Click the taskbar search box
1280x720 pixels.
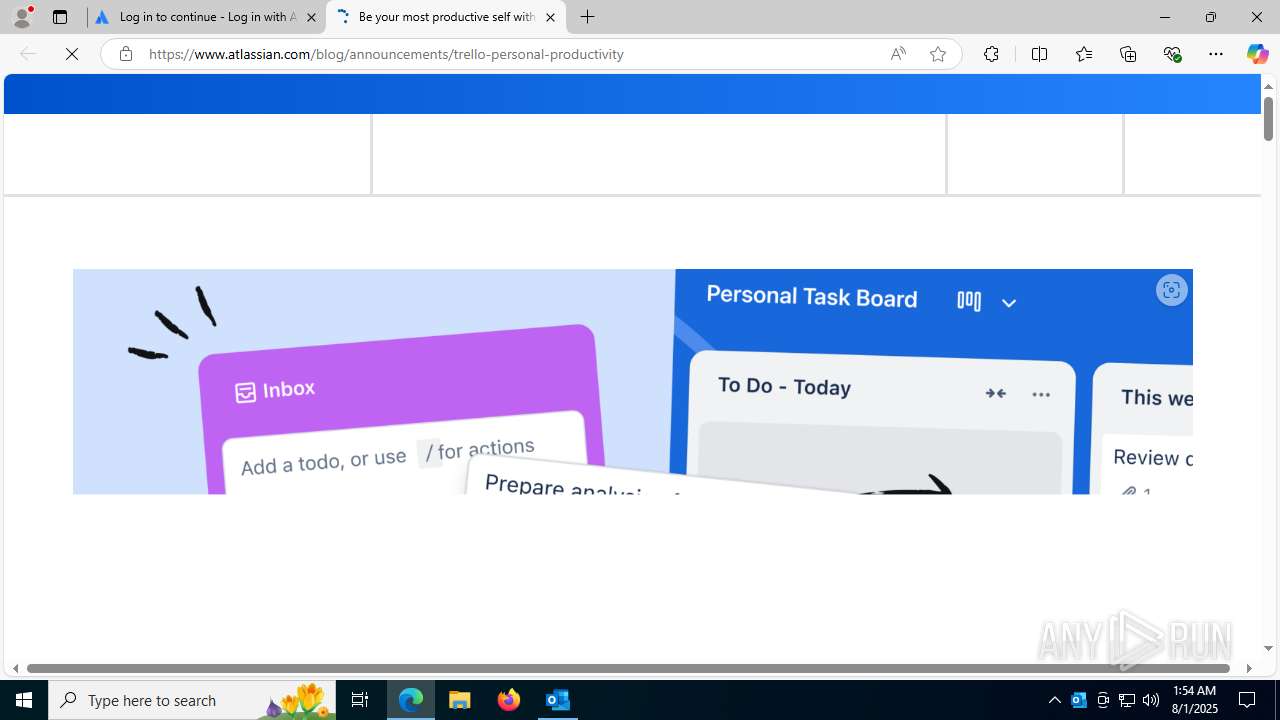(x=192, y=700)
